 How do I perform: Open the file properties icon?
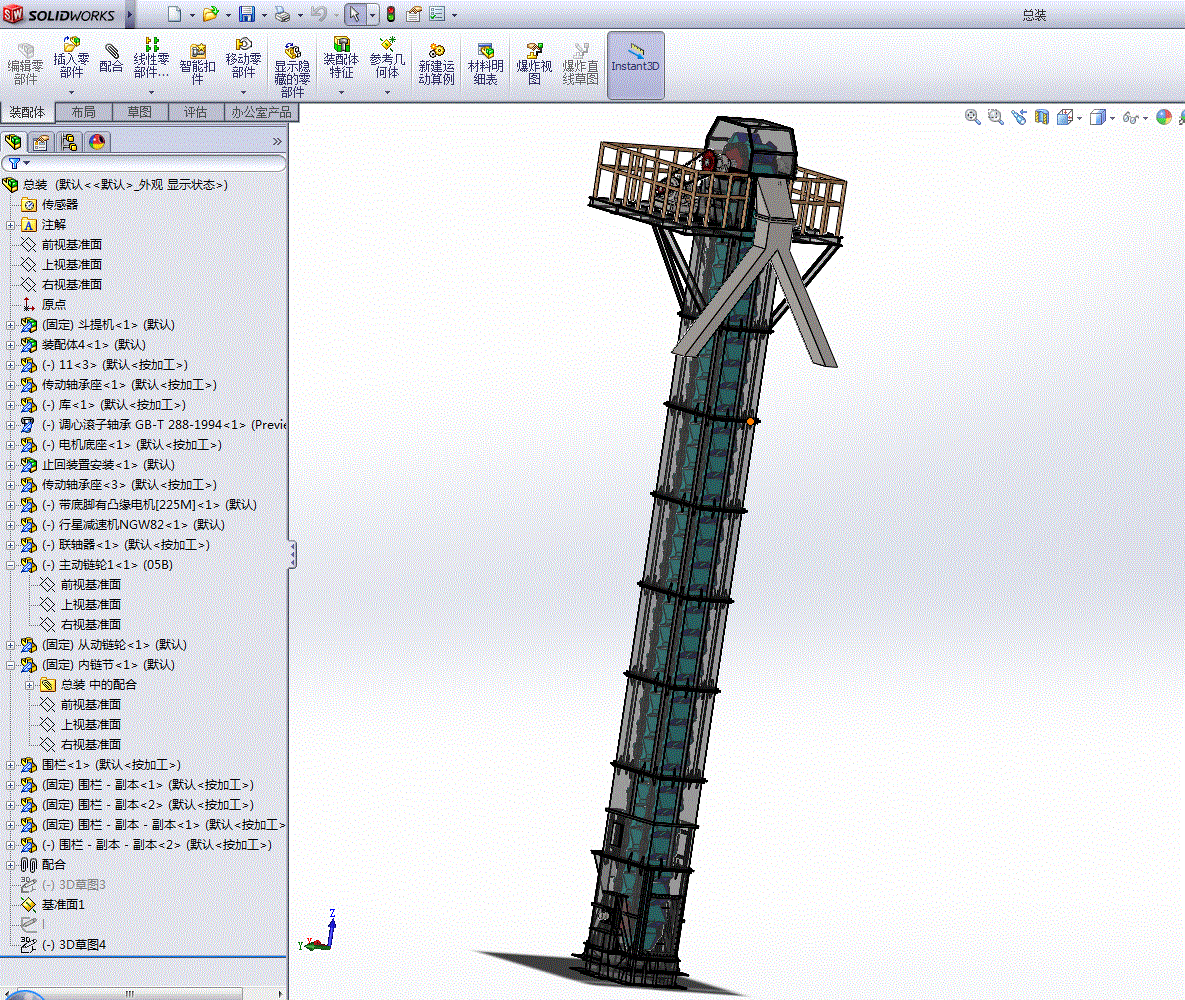coord(413,14)
